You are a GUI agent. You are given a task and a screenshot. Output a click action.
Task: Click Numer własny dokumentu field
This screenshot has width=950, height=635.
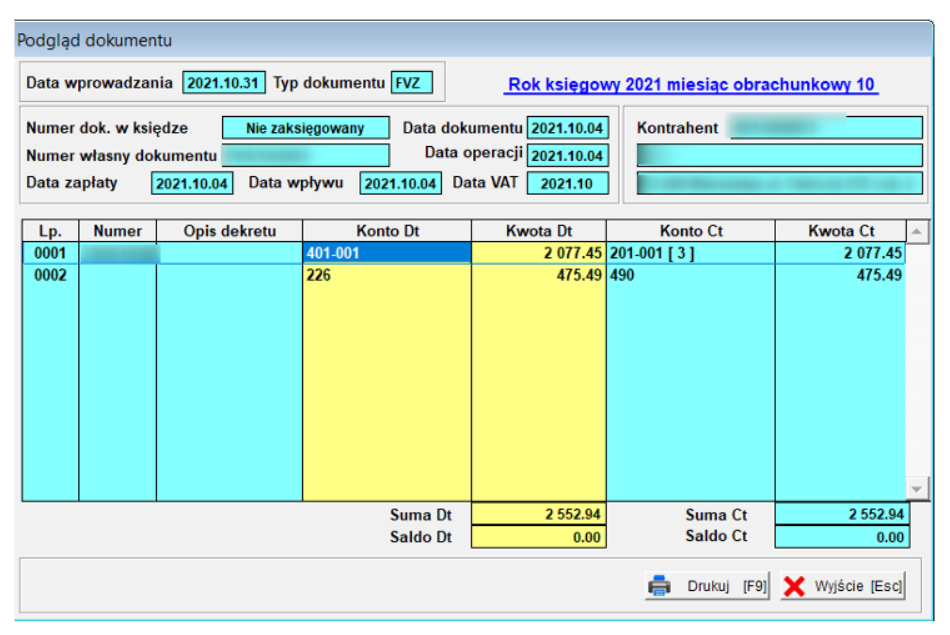[305, 155]
